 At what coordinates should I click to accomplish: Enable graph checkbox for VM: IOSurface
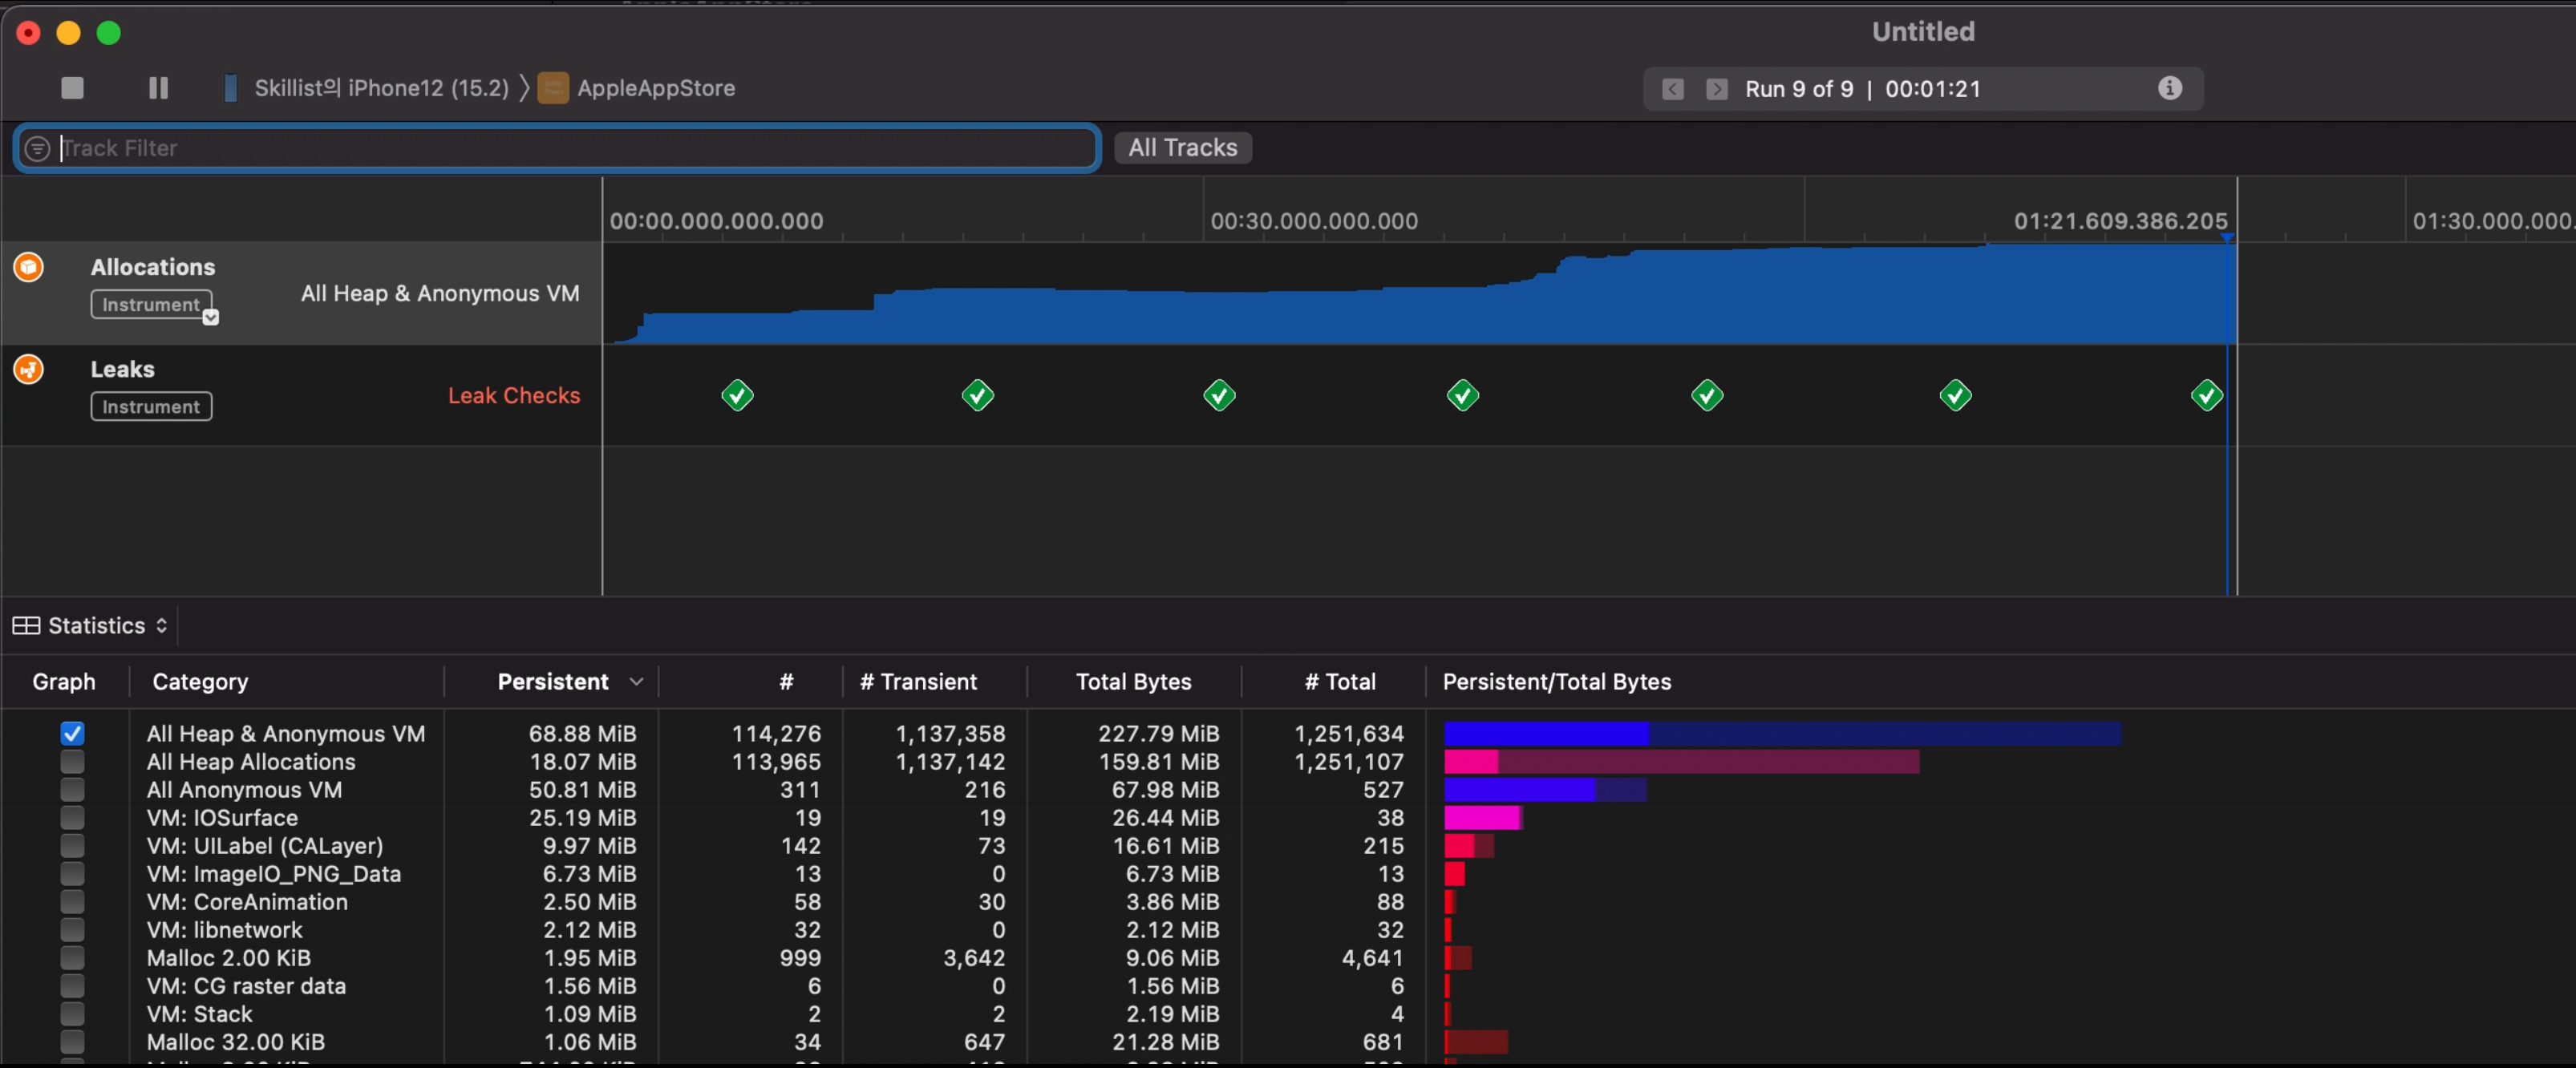pos(72,817)
